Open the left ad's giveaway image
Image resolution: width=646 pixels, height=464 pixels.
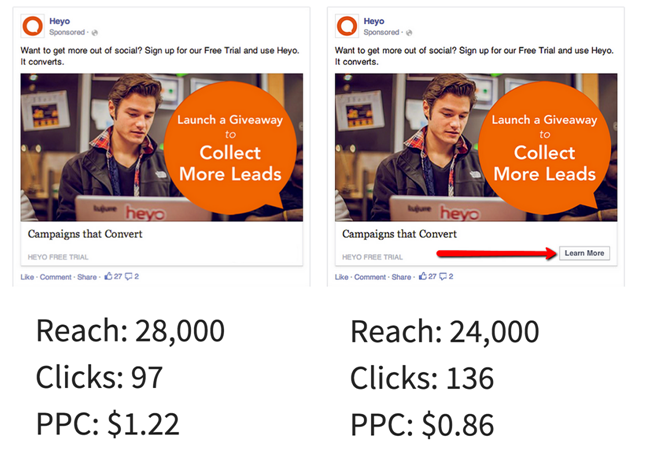[x=161, y=147]
